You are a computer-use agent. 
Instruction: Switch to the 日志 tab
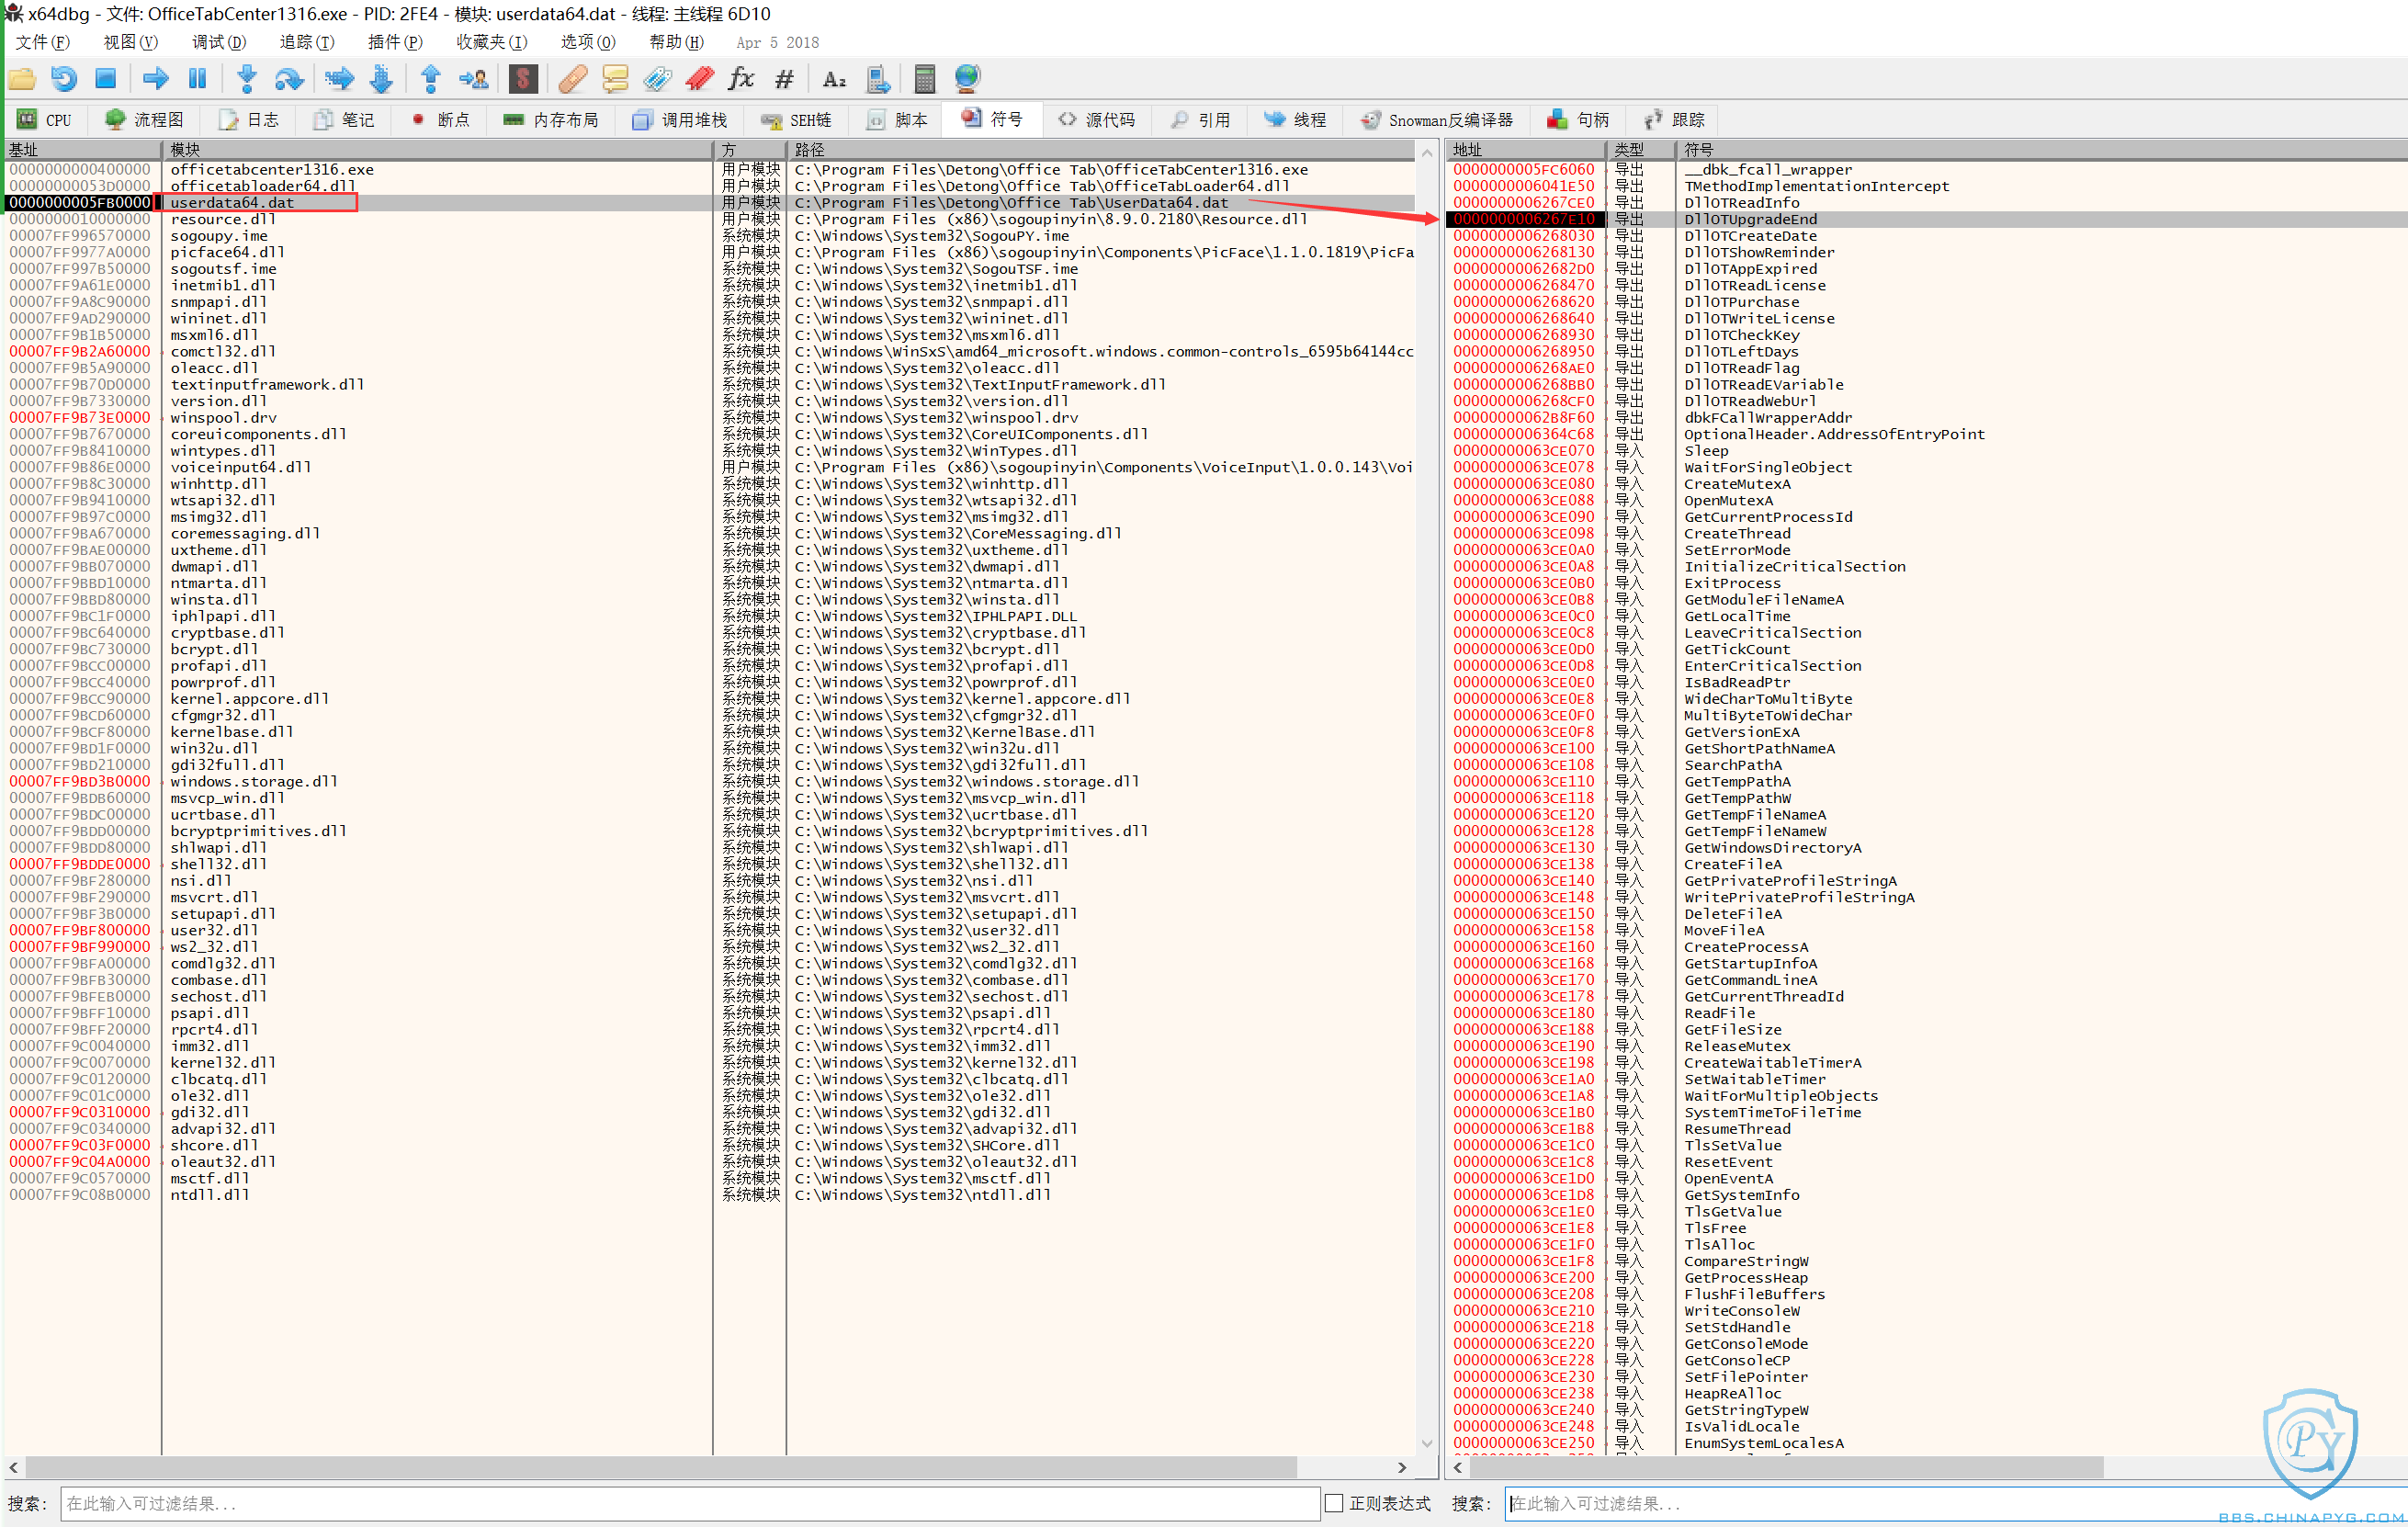(250, 120)
